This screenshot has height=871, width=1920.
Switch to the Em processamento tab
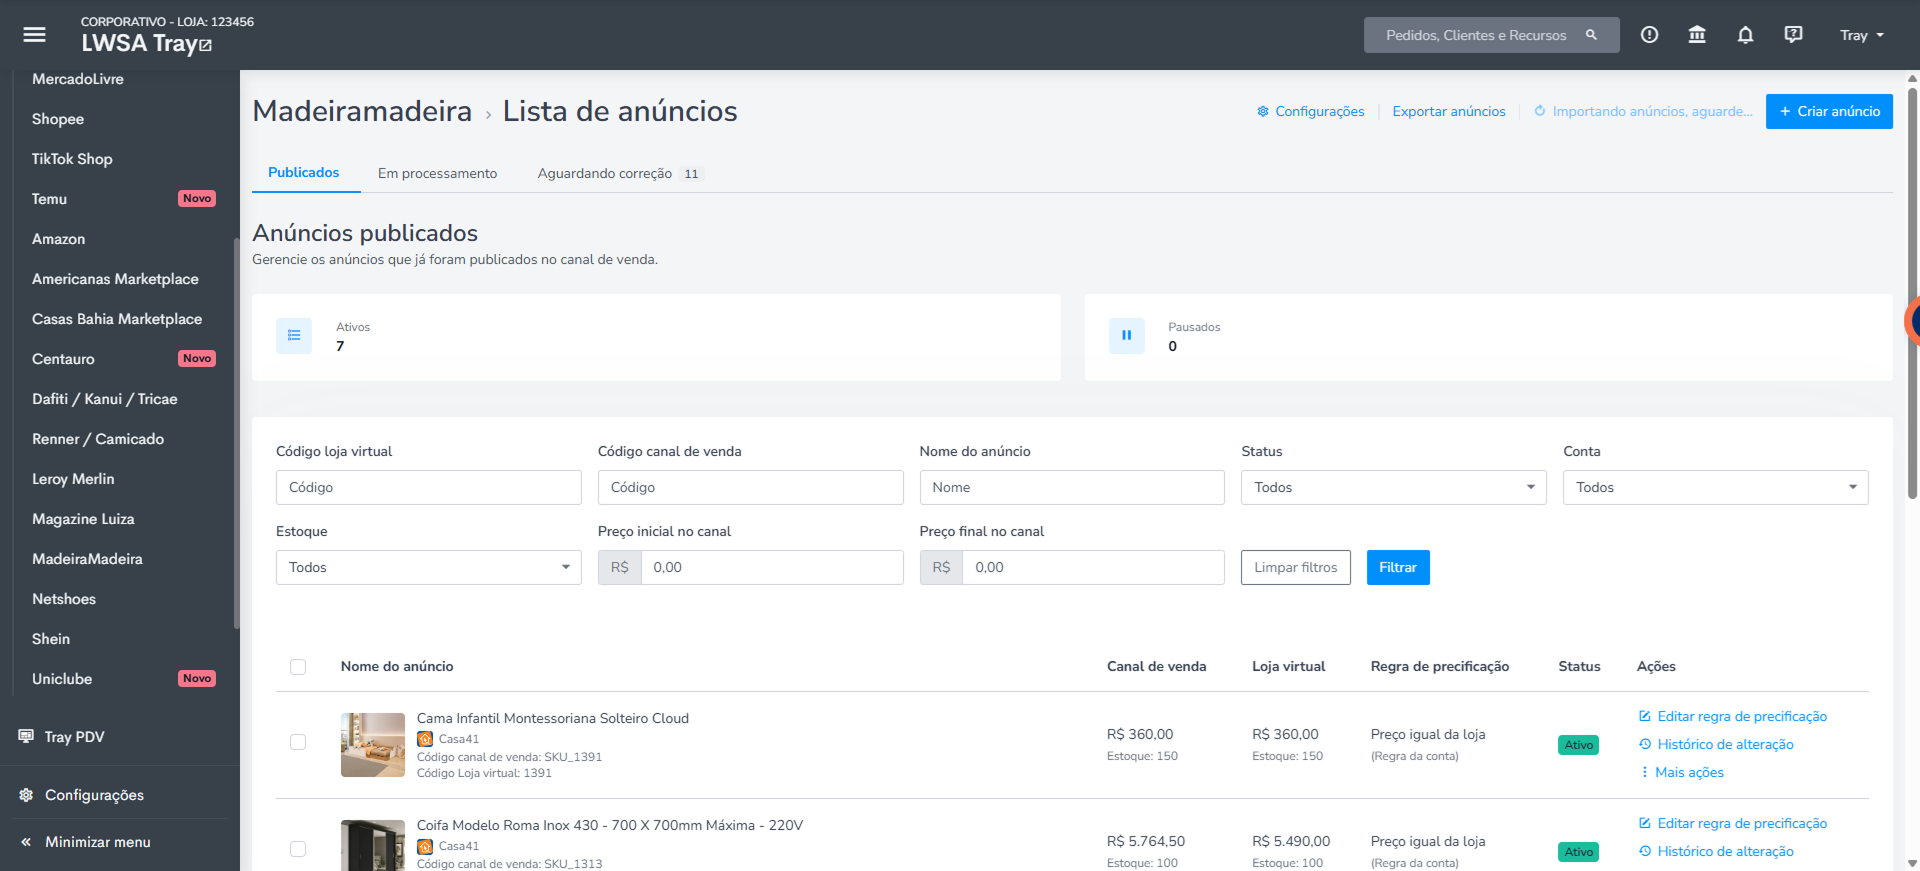click(x=437, y=173)
